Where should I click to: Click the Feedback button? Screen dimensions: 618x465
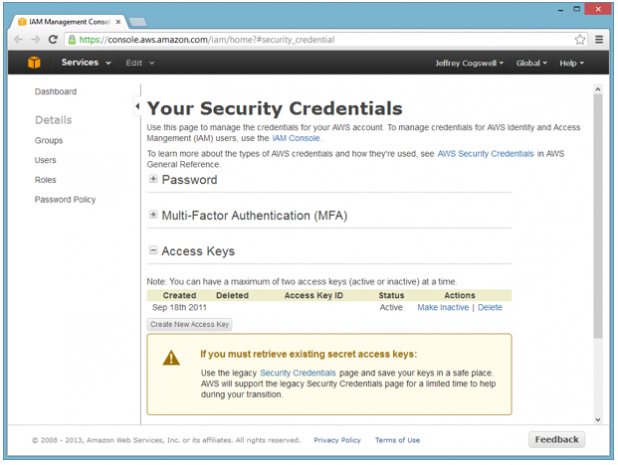click(x=556, y=439)
